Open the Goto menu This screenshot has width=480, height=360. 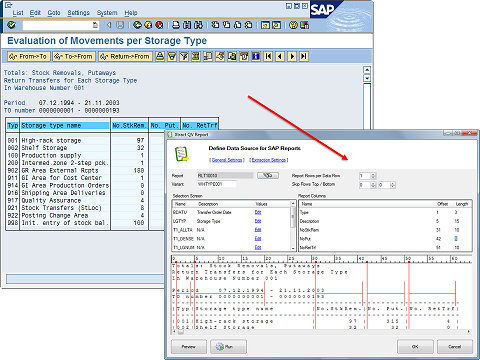click(54, 13)
